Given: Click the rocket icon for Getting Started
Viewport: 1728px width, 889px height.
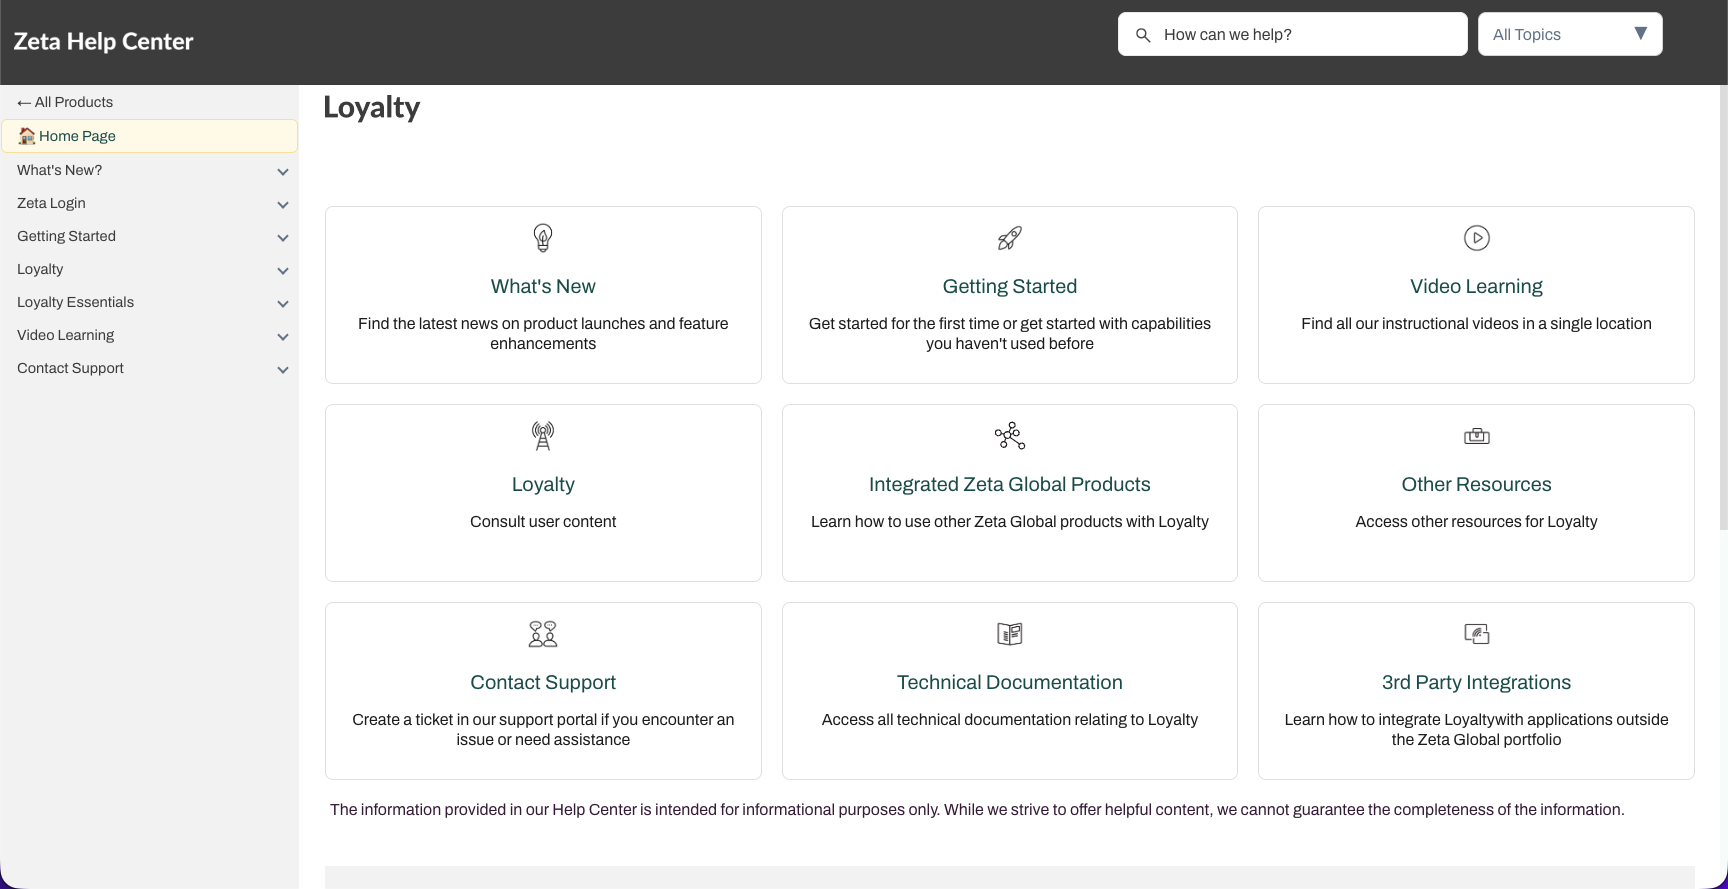Looking at the screenshot, I should pyautogui.click(x=1009, y=238).
